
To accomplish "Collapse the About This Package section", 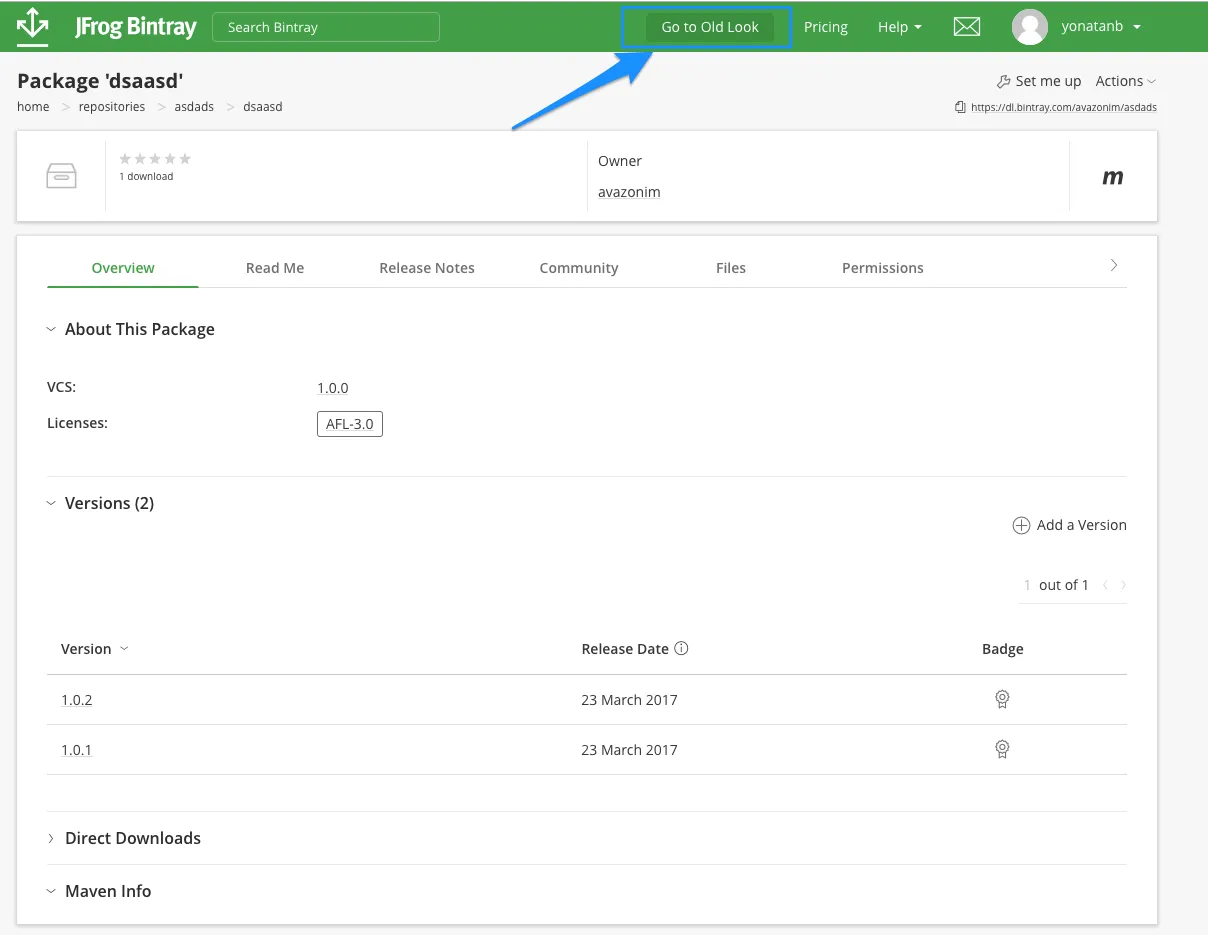I will pos(51,329).
